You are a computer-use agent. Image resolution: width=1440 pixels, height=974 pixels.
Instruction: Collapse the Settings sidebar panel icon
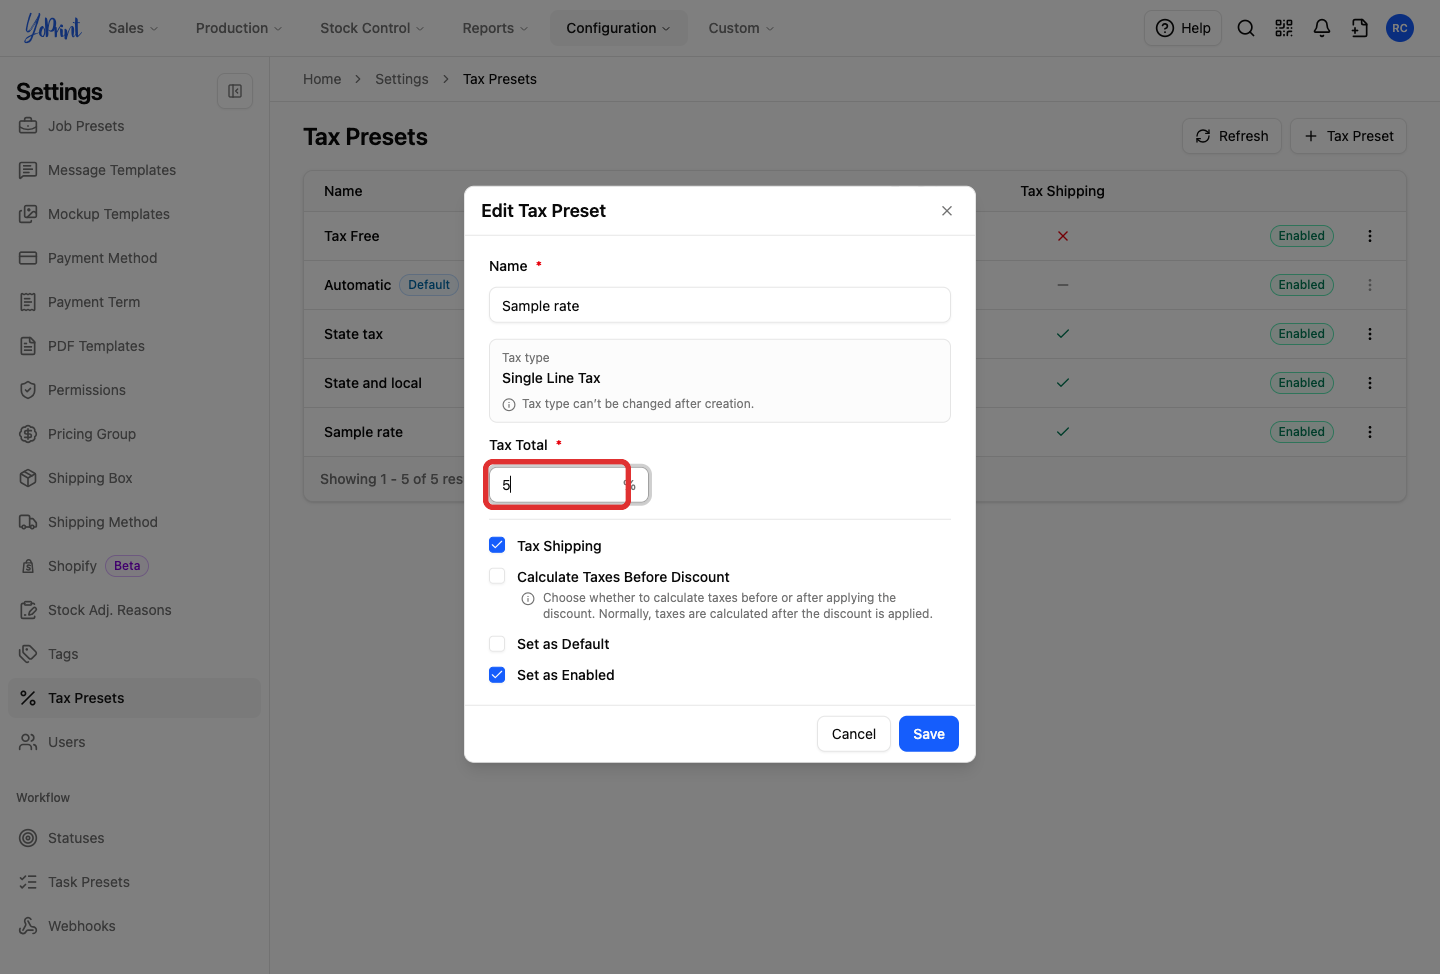235,91
